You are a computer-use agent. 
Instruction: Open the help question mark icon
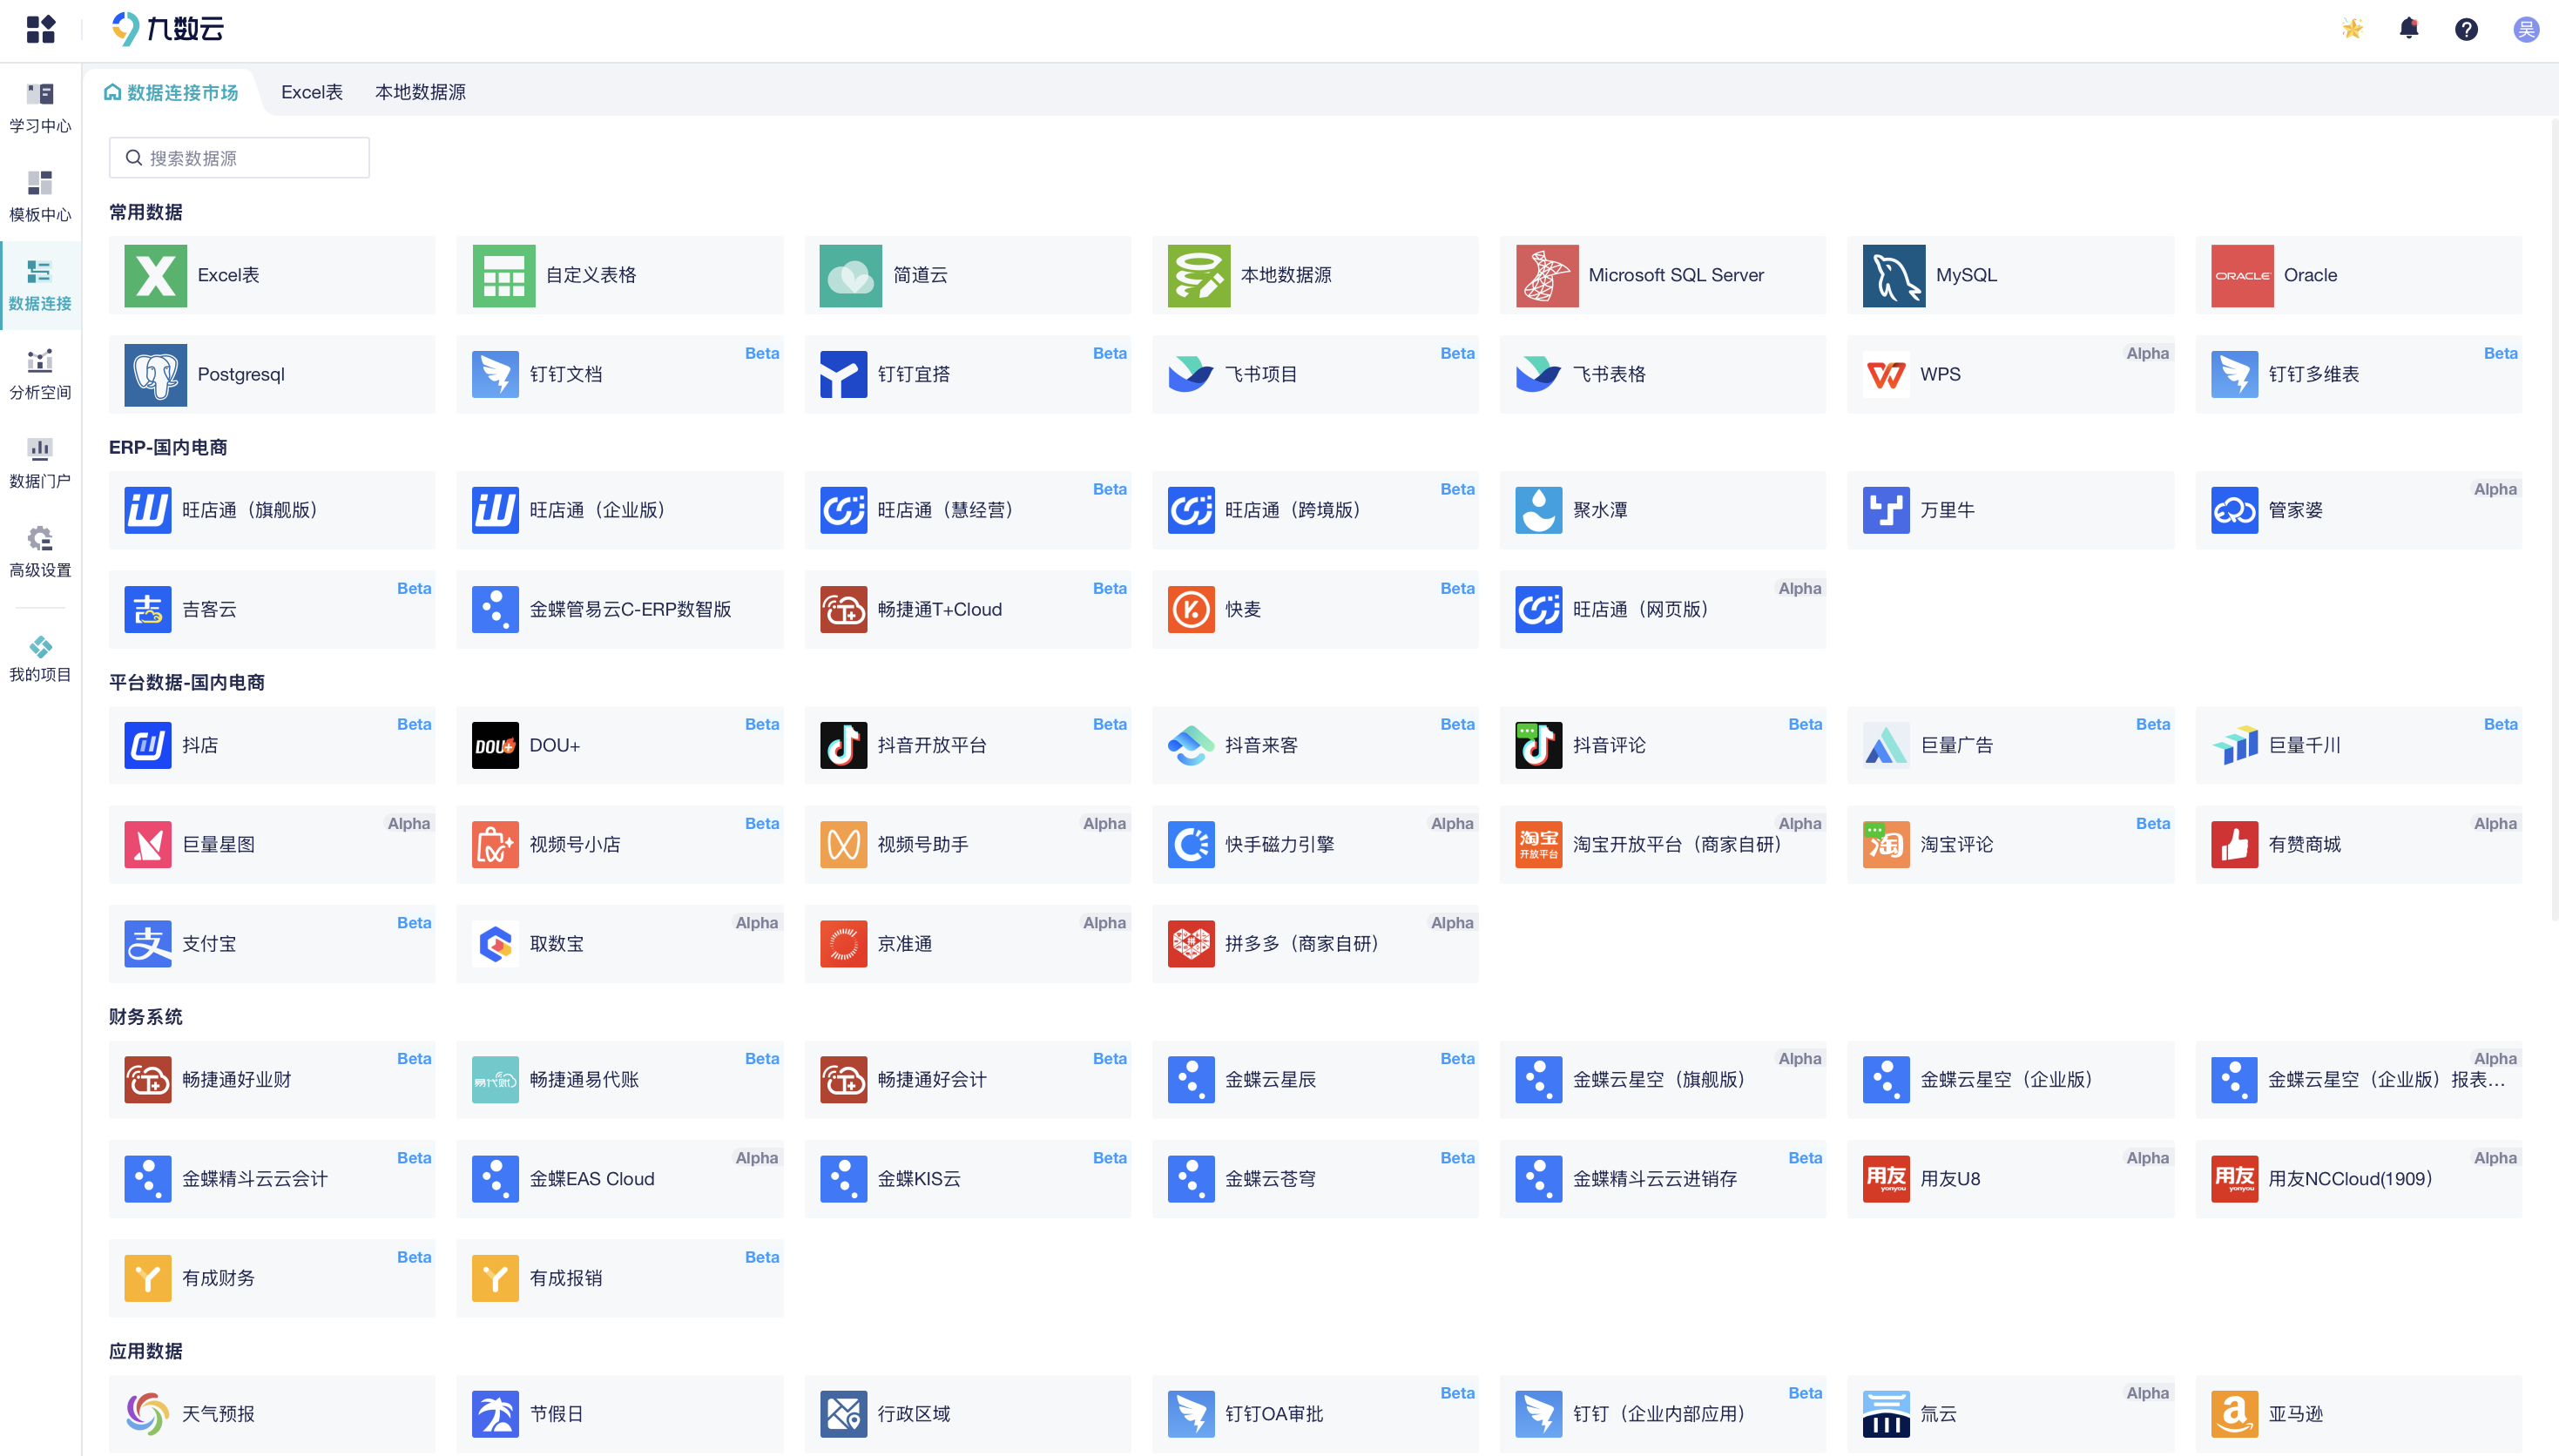pyautogui.click(x=2465, y=29)
